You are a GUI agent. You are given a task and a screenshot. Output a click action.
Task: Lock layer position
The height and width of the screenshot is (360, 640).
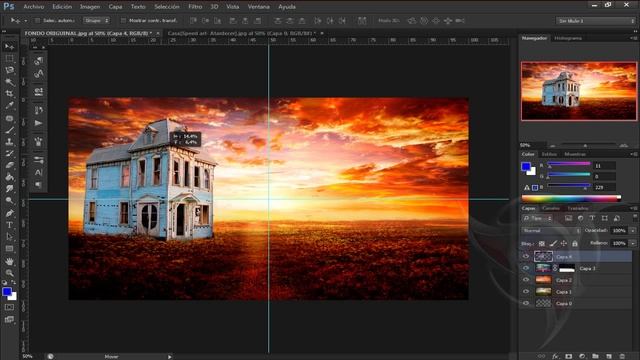[x=564, y=243]
